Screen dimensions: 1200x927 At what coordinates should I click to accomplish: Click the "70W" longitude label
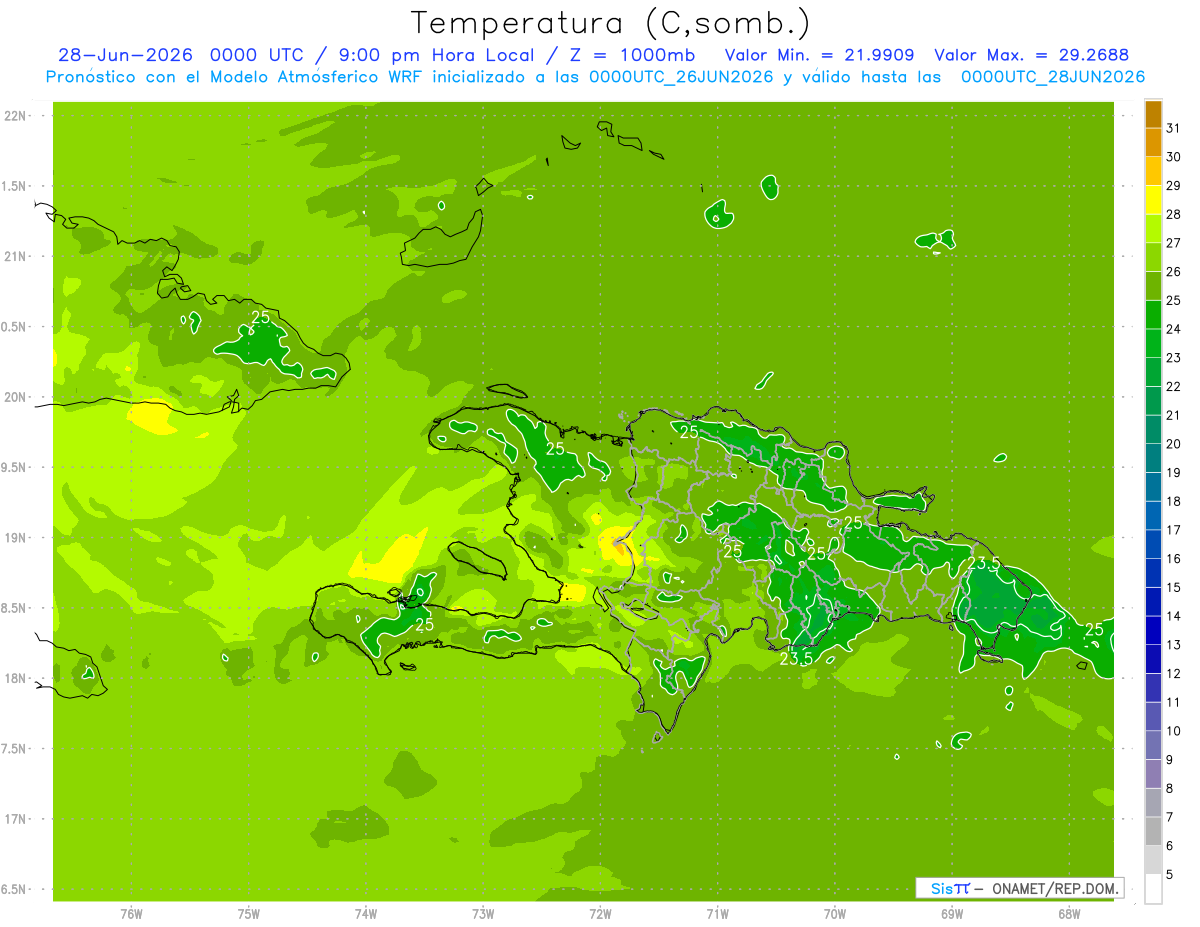click(835, 913)
